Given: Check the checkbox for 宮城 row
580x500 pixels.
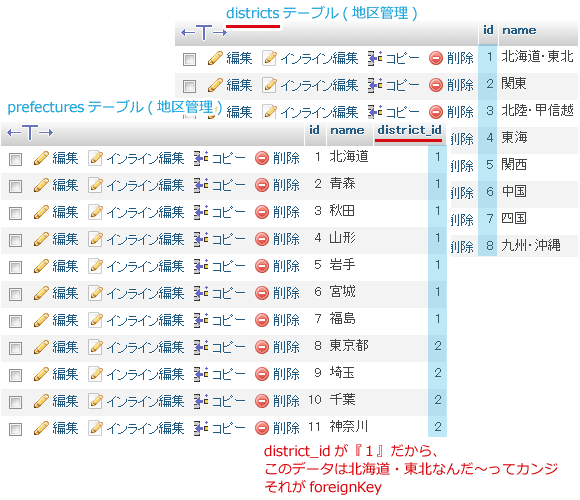Looking at the screenshot, I should (16, 294).
